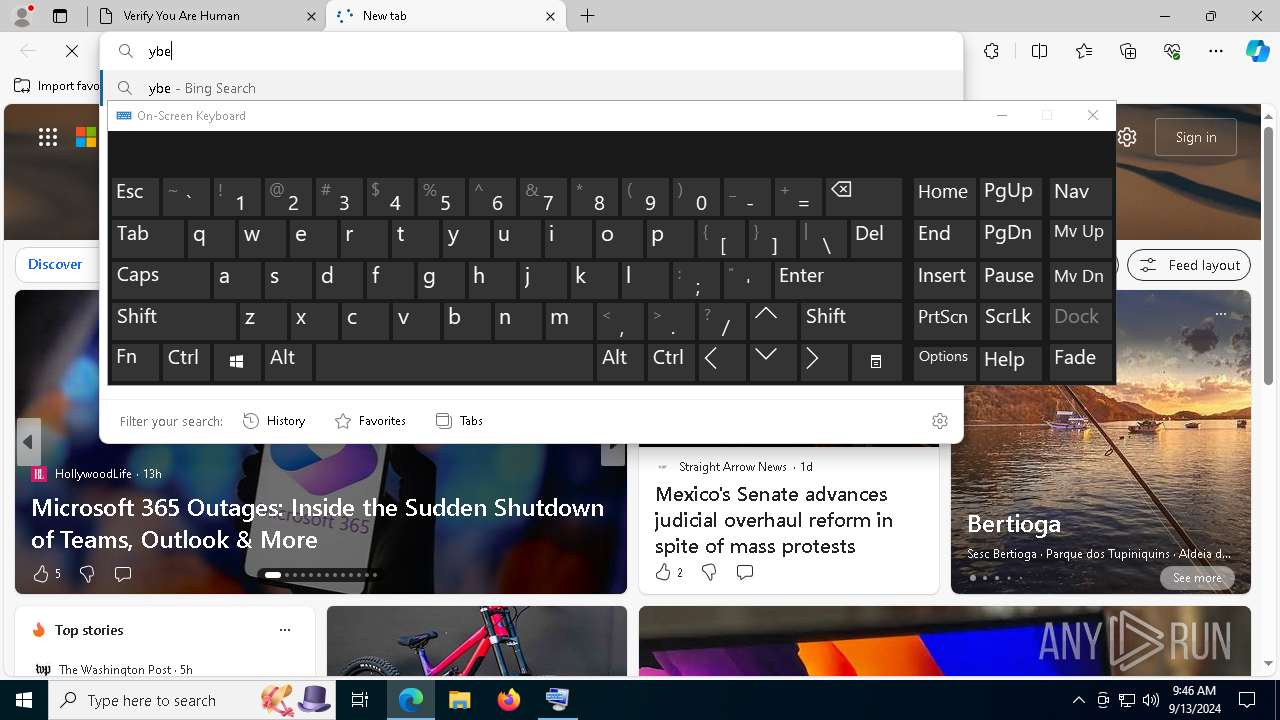Filter search by History
The width and height of the screenshot is (1280, 720).
274,421
